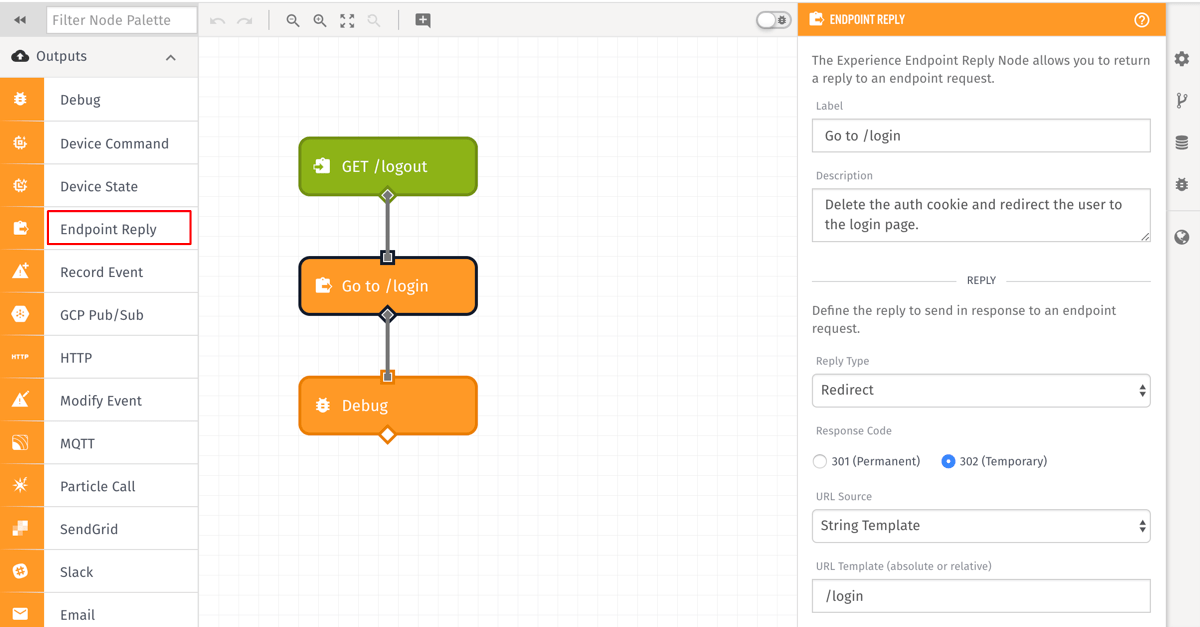Open the Reply Type dropdown showing Redirect
The height and width of the screenshot is (627, 1200).
(x=981, y=390)
